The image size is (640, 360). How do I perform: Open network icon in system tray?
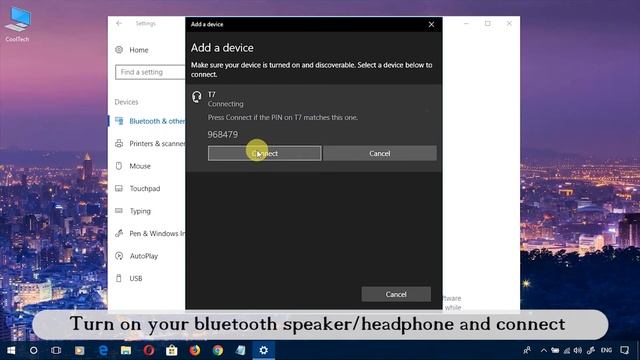click(x=567, y=350)
